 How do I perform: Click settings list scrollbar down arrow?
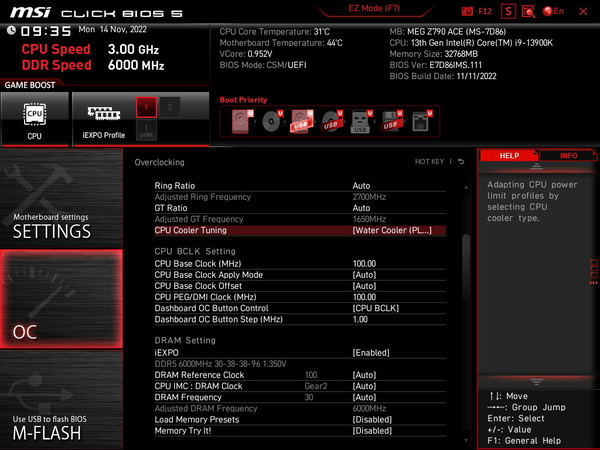coord(466,441)
